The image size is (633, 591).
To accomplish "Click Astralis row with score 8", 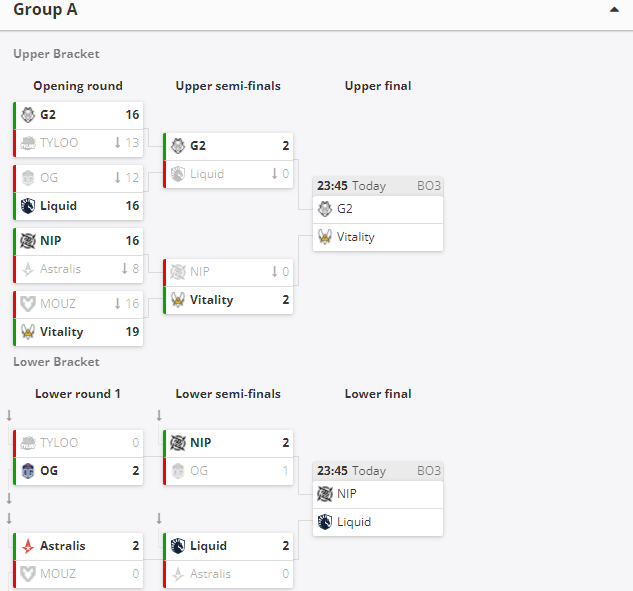I will click(78, 269).
